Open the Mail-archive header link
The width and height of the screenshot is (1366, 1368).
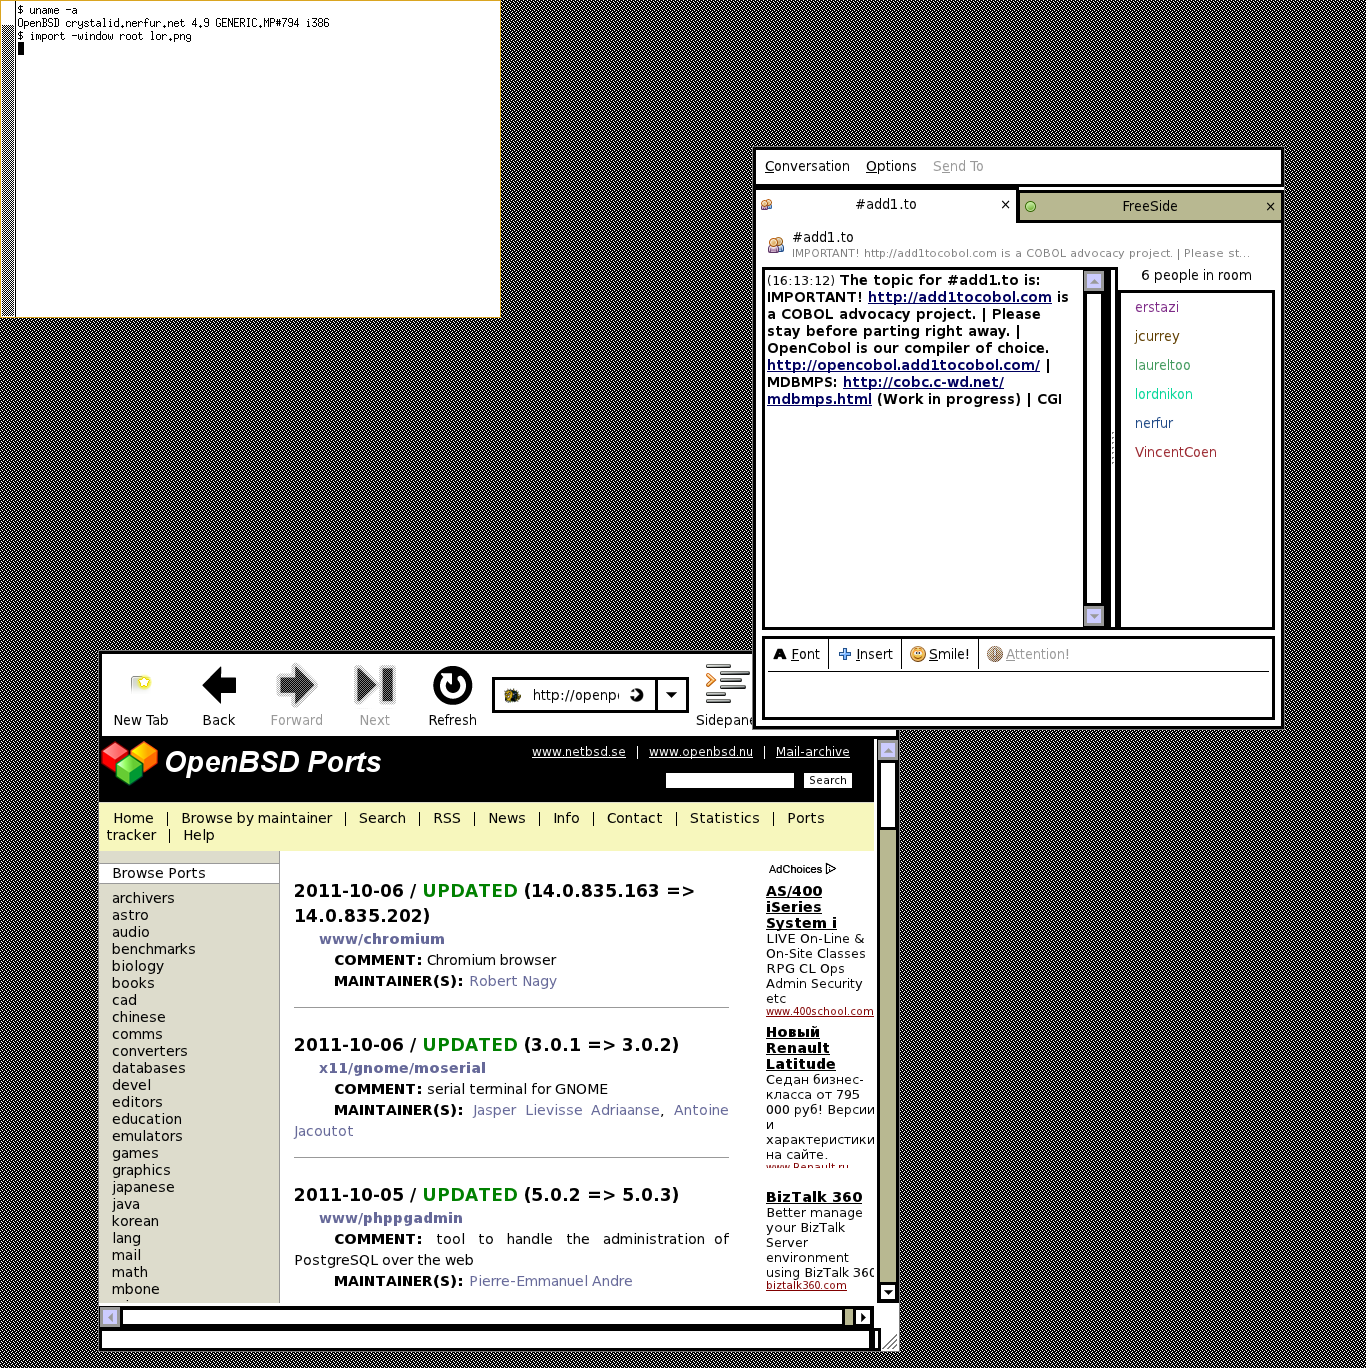click(812, 752)
